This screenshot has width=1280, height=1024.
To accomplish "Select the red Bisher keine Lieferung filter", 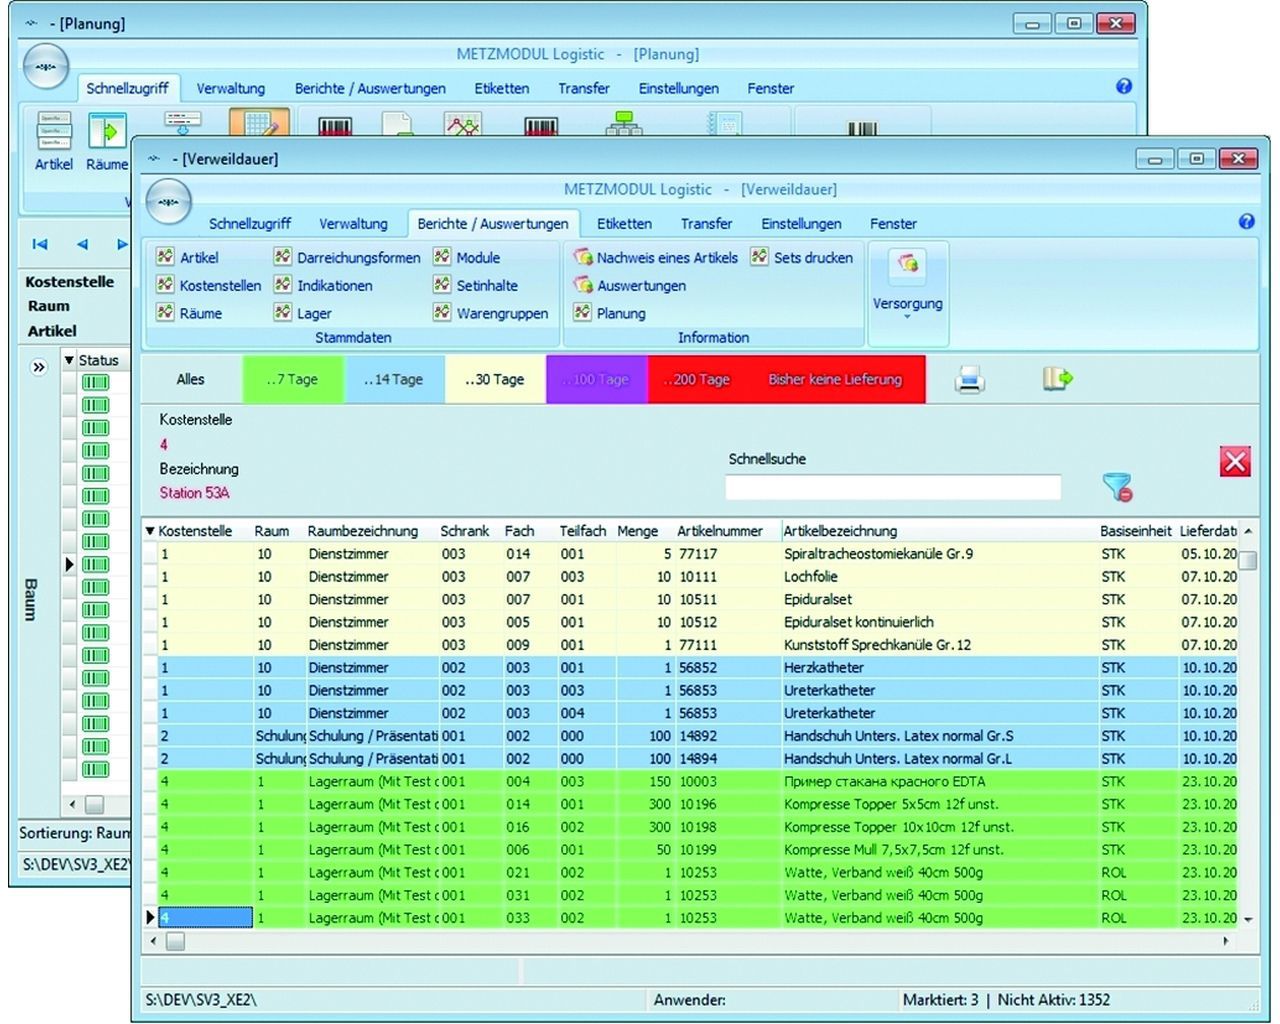I will click(835, 380).
